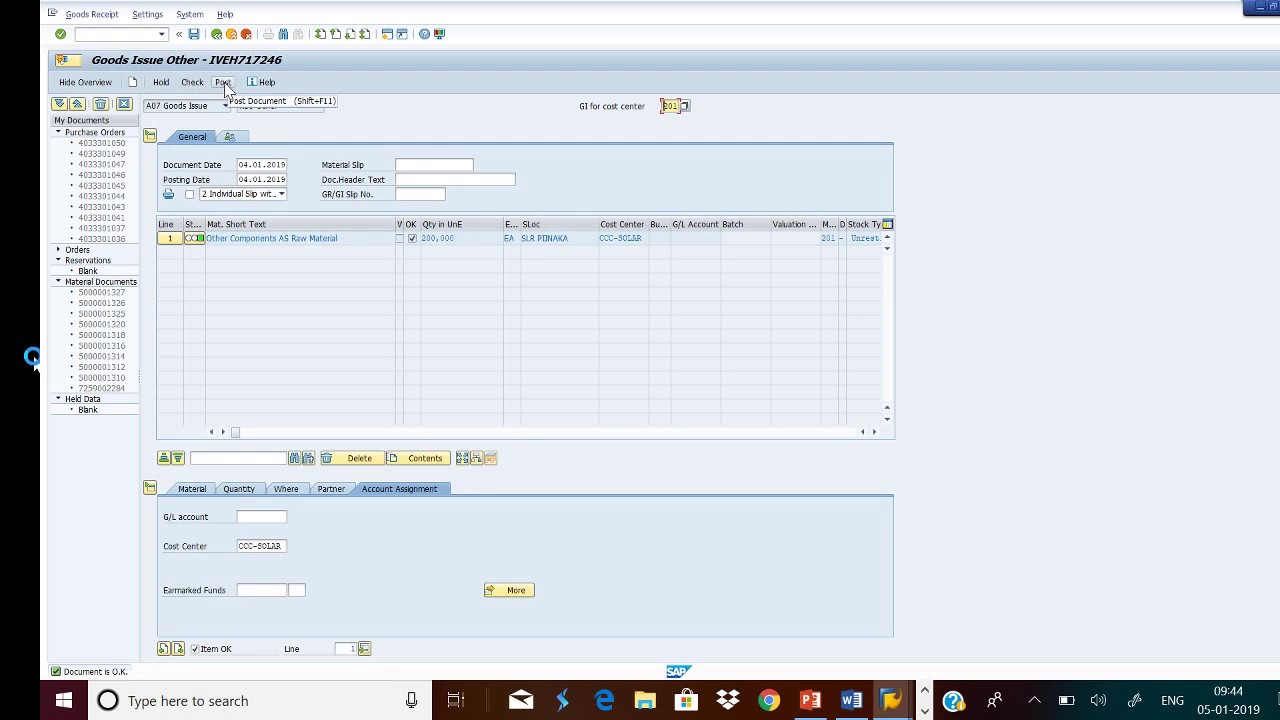
Task: Click the Hide Overview button
Action: pos(85,82)
